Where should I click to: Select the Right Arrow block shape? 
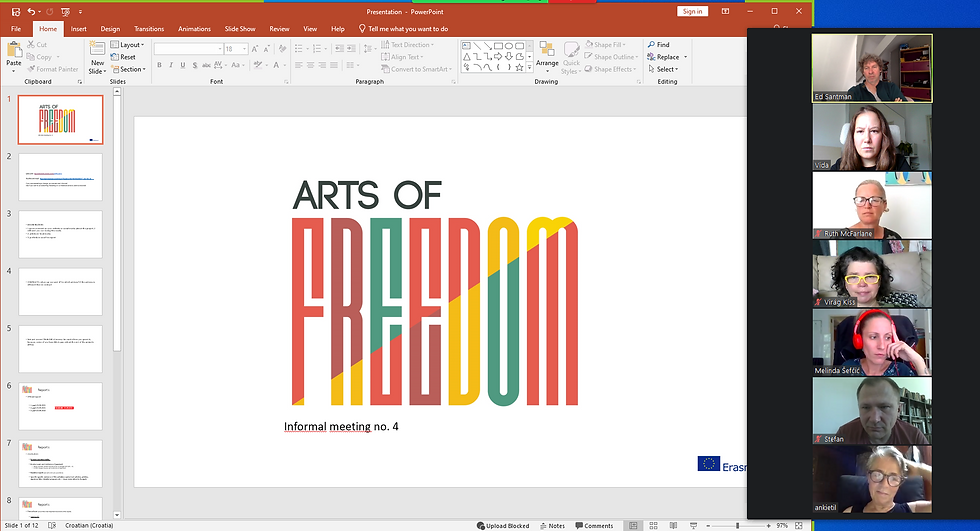pyautogui.click(x=498, y=56)
